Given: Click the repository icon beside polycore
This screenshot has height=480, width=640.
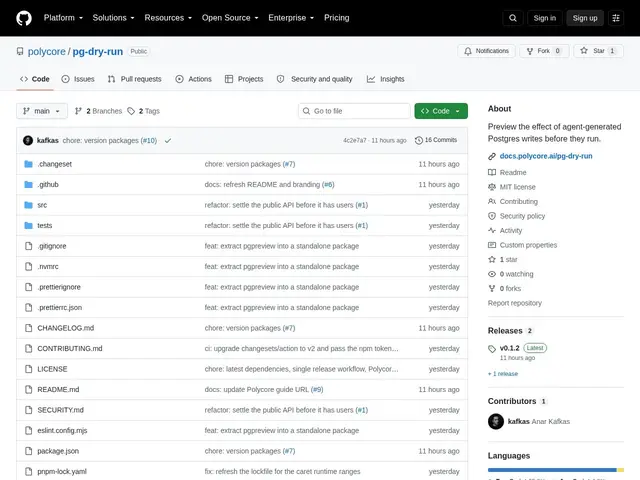Looking at the screenshot, I should 20,51.
